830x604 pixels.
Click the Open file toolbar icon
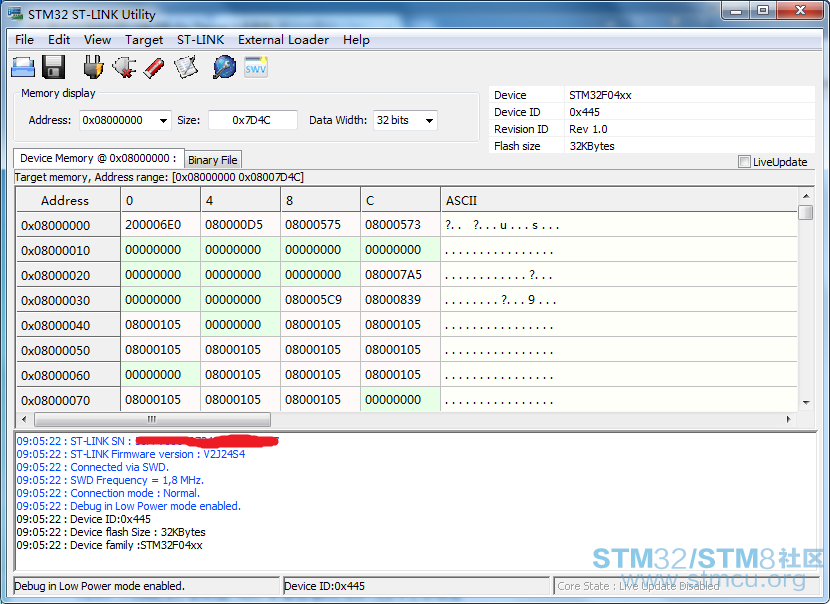pyautogui.click(x=23, y=68)
